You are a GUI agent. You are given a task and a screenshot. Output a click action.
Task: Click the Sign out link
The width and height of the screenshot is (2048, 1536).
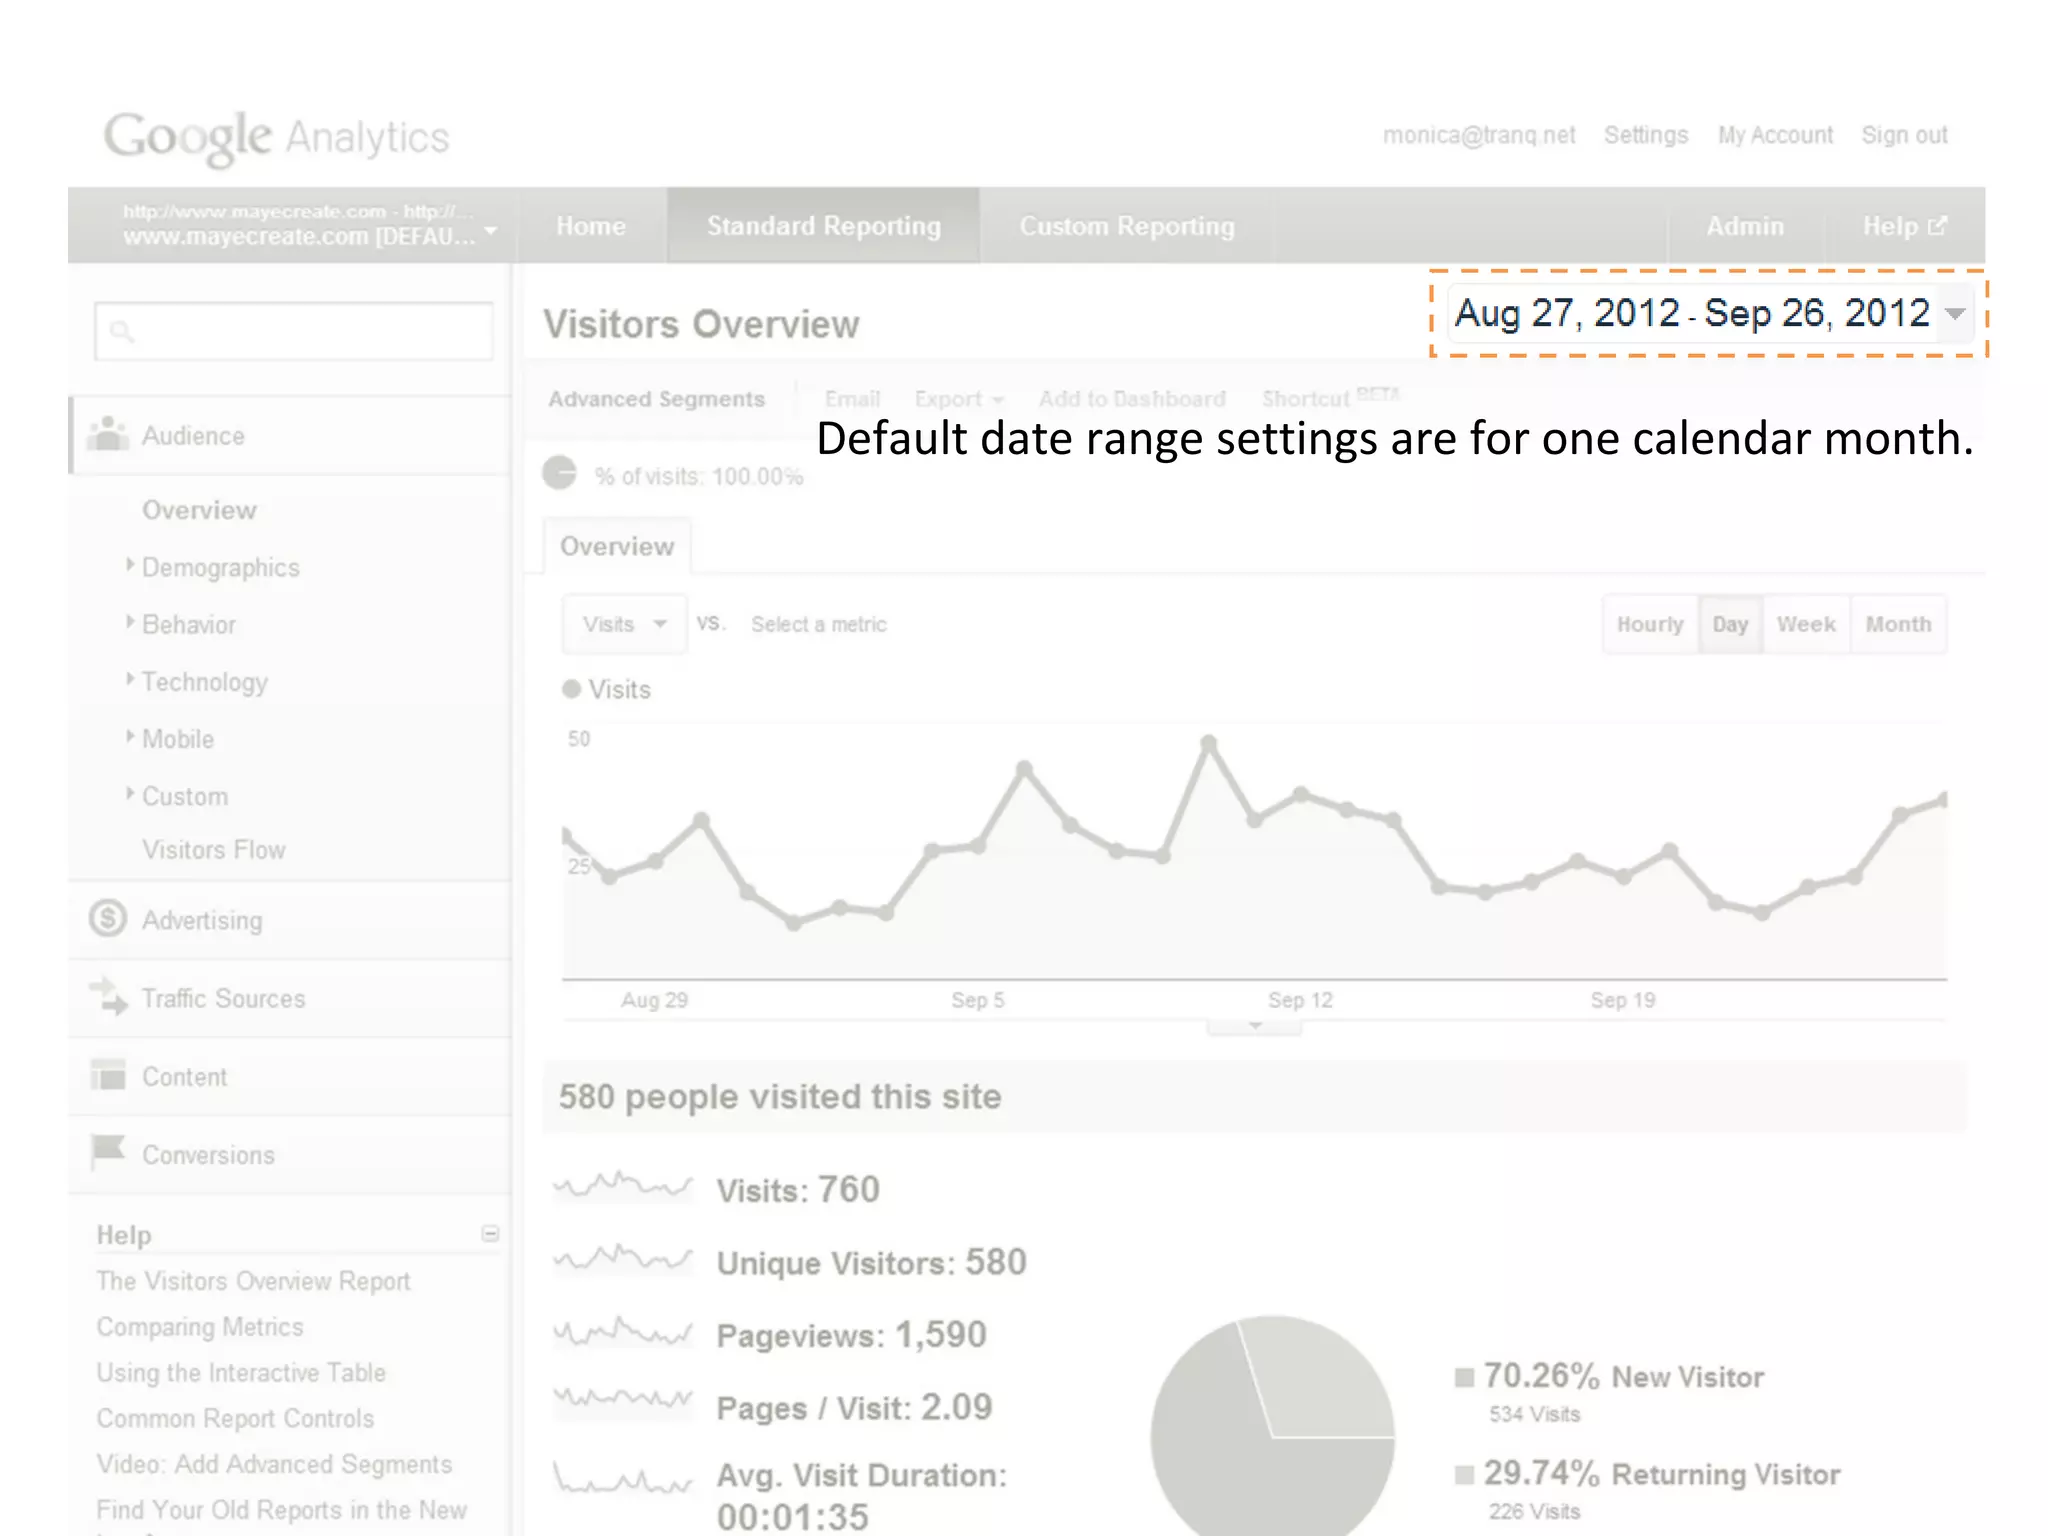(1904, 135)
